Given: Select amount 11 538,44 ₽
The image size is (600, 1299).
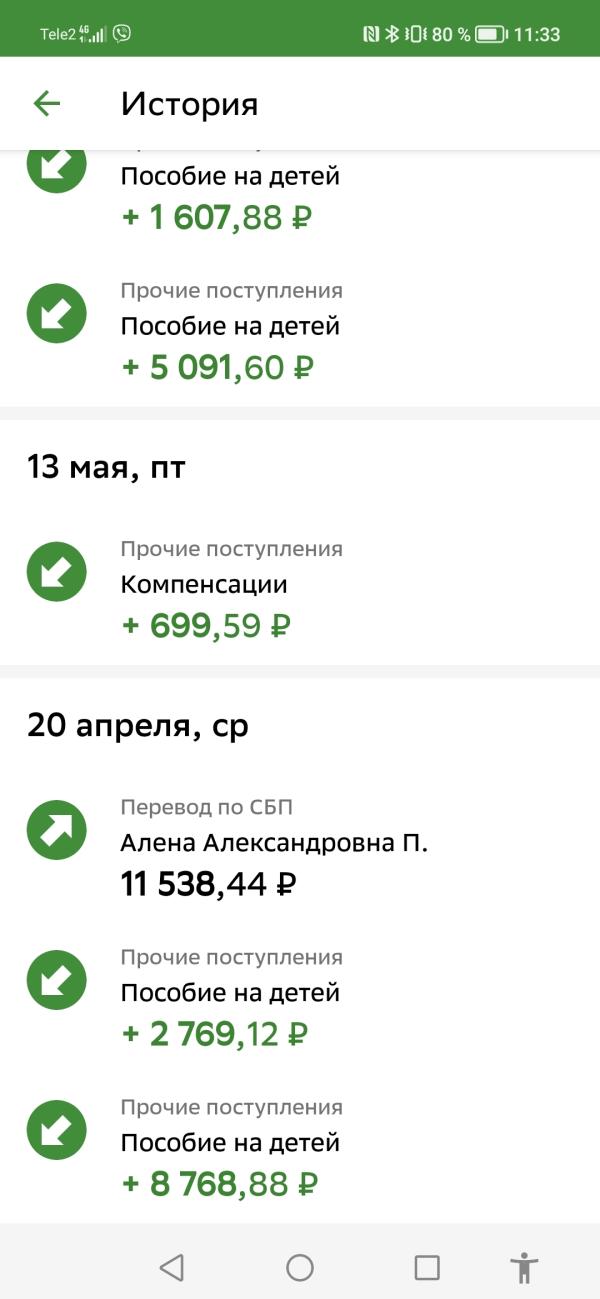Looking at the screenshot, I should coord(209,884).
